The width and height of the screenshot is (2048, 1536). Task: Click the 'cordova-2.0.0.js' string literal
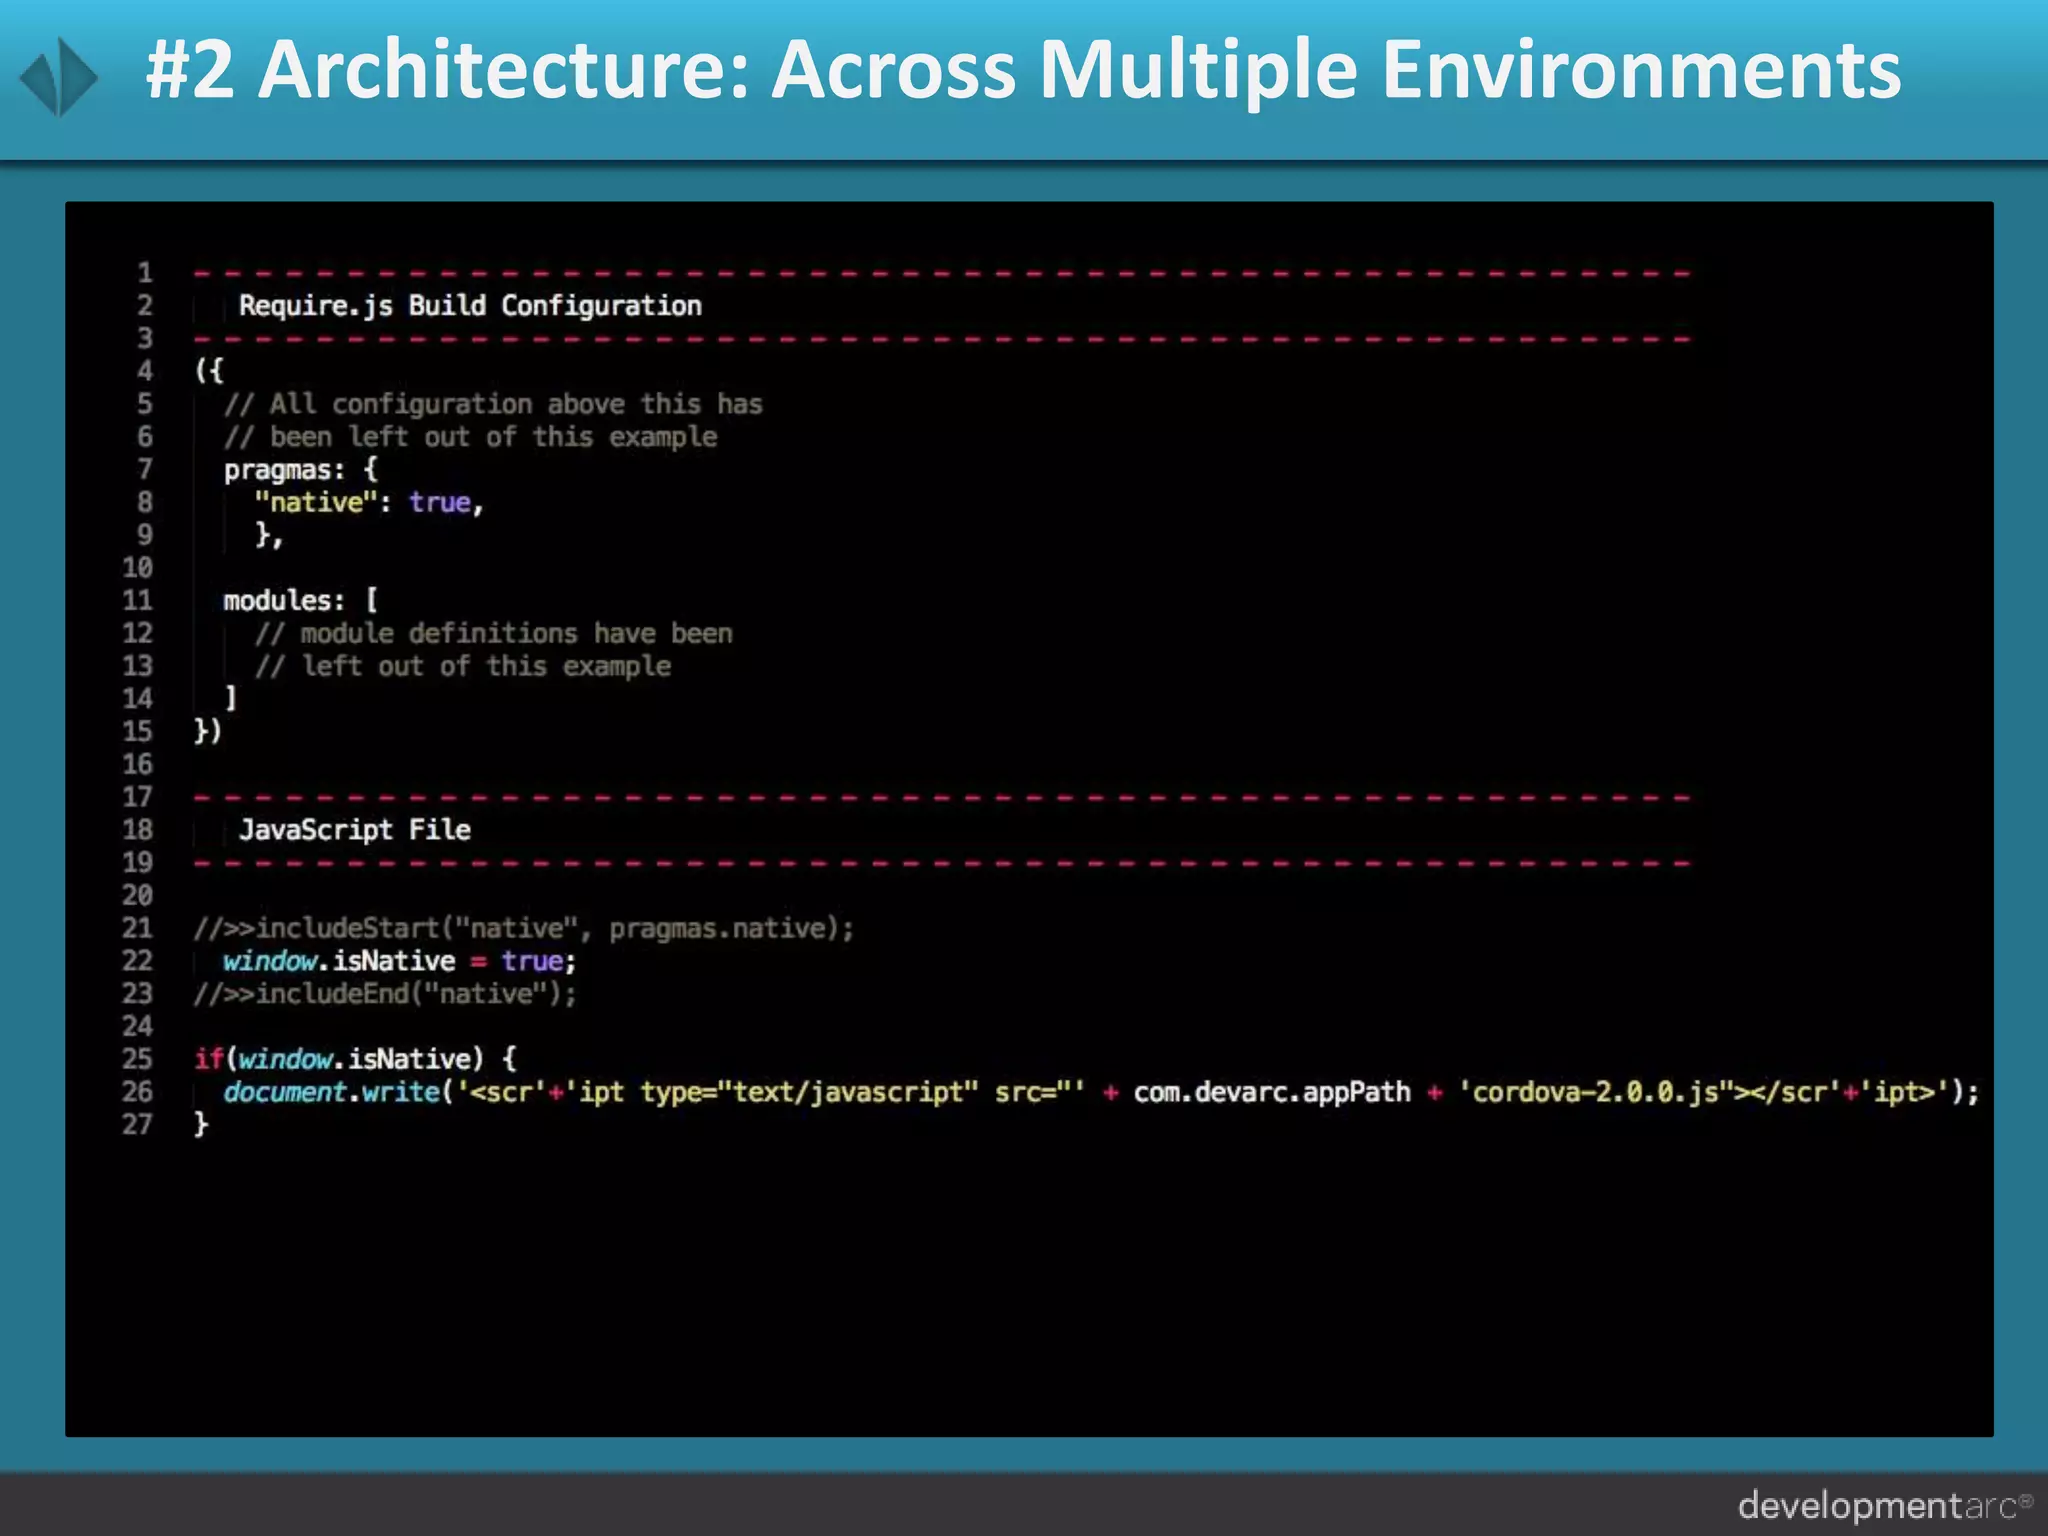[x=1594, y=1092]
